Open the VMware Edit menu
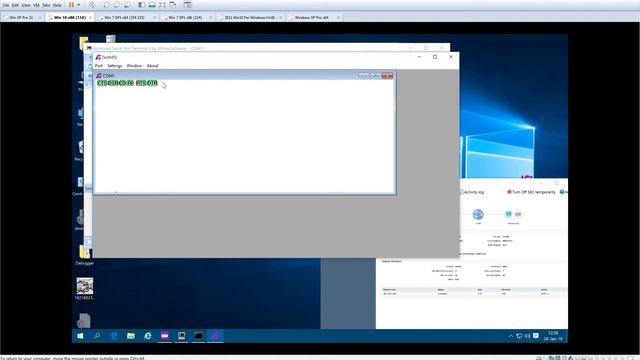The height and width of the screenshot is (360, 640). coord(15,5)
